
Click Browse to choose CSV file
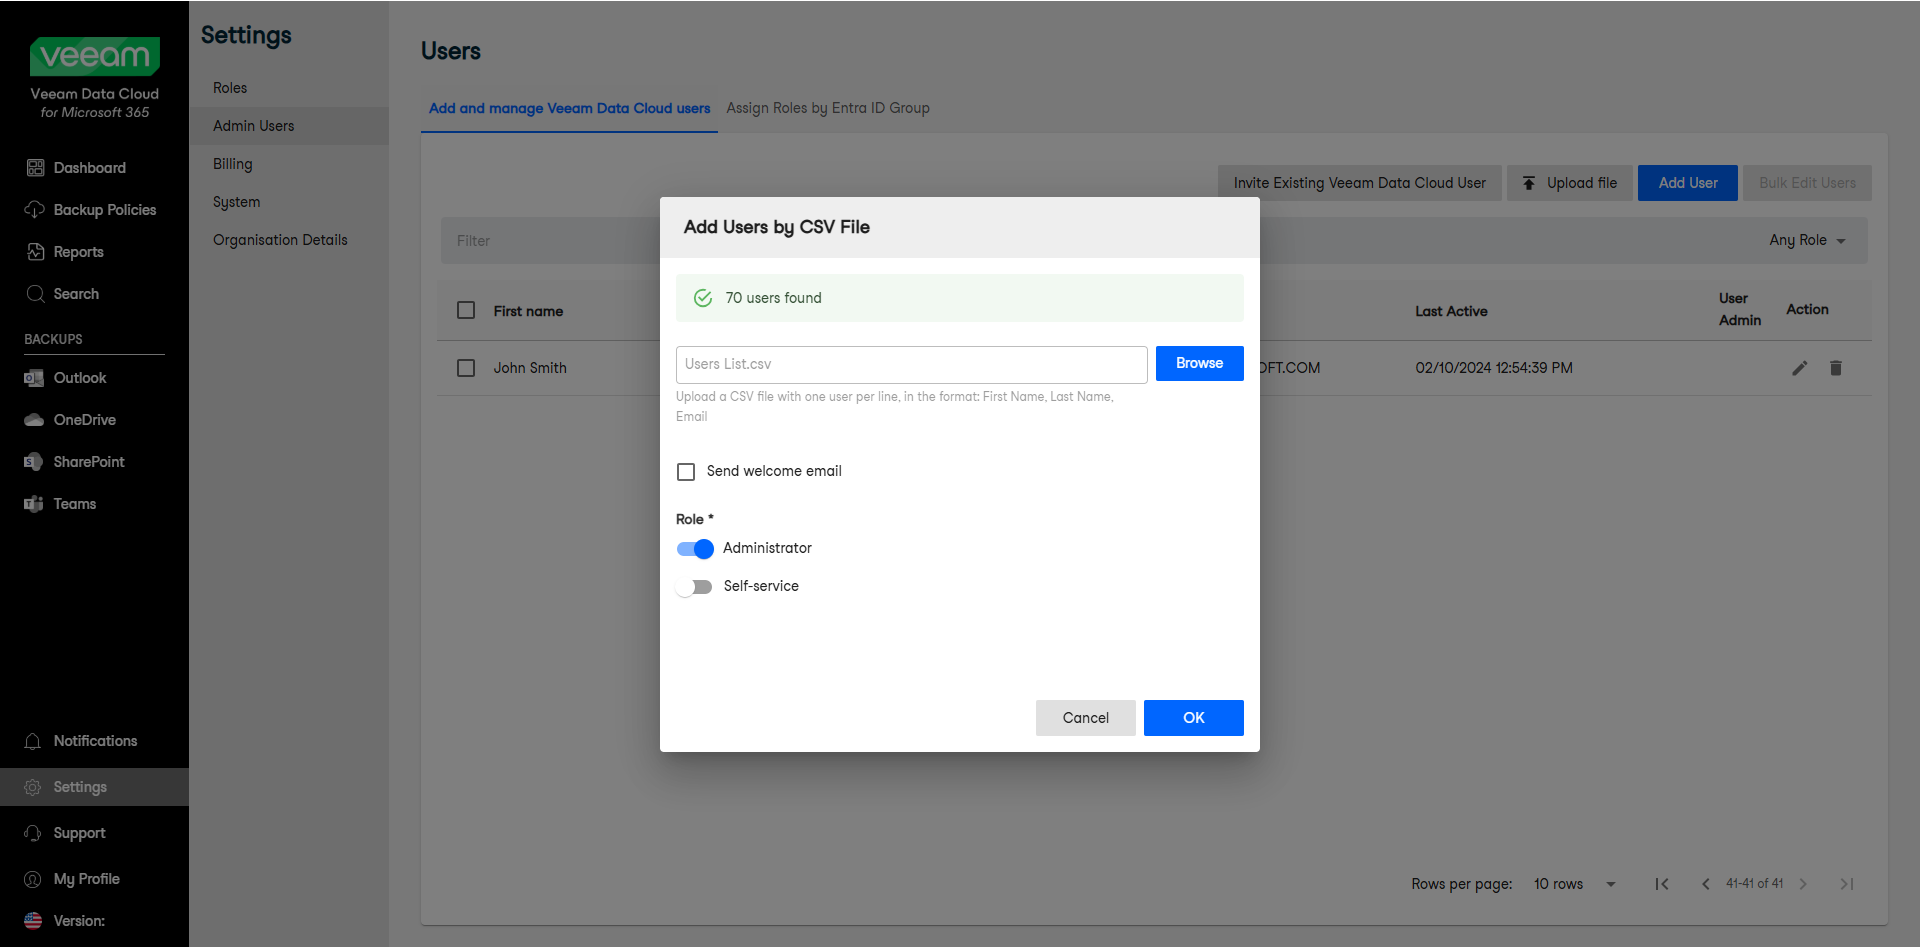click(1200, 363)
